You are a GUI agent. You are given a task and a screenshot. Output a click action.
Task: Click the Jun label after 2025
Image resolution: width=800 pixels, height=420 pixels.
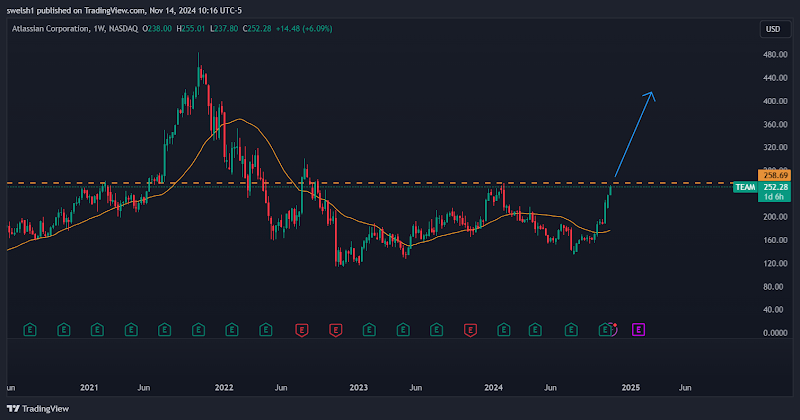685,388
